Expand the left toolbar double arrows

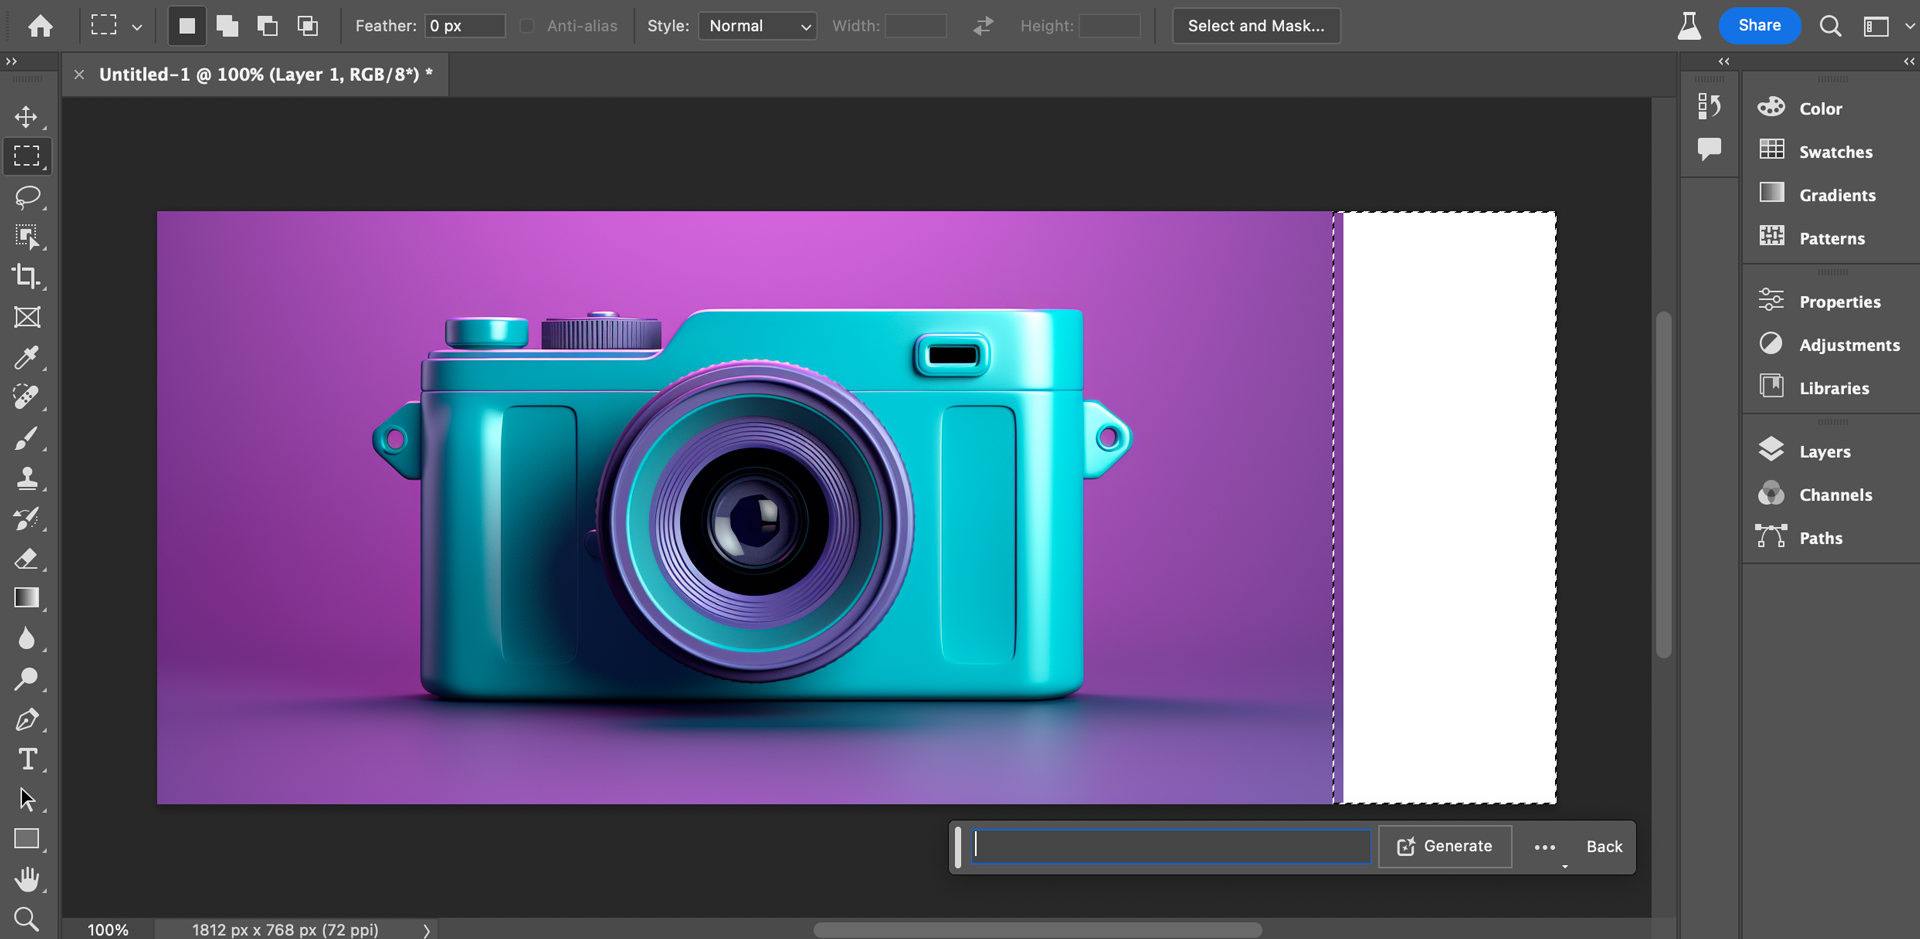pyautogui.click(x=12, y=62)
